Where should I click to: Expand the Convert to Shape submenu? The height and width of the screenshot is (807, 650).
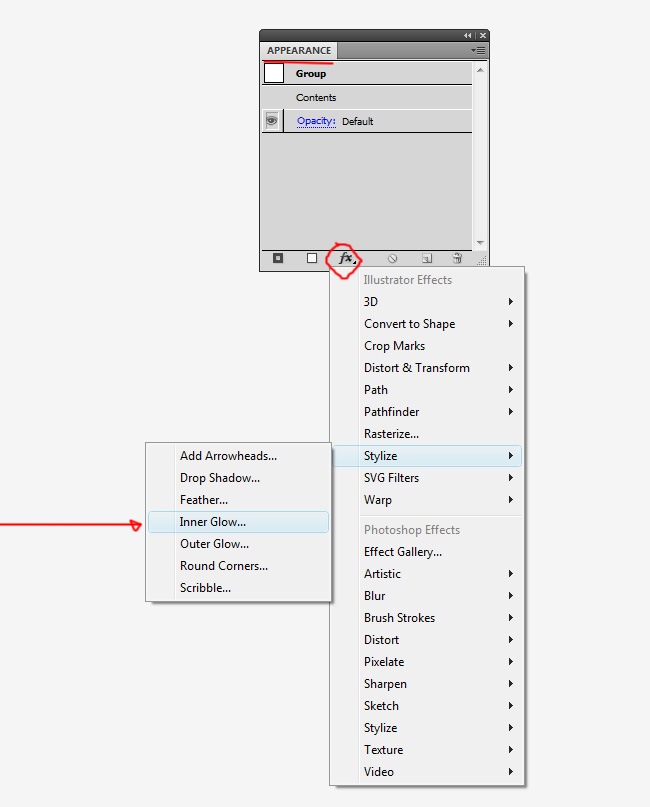tap(427, 324)
